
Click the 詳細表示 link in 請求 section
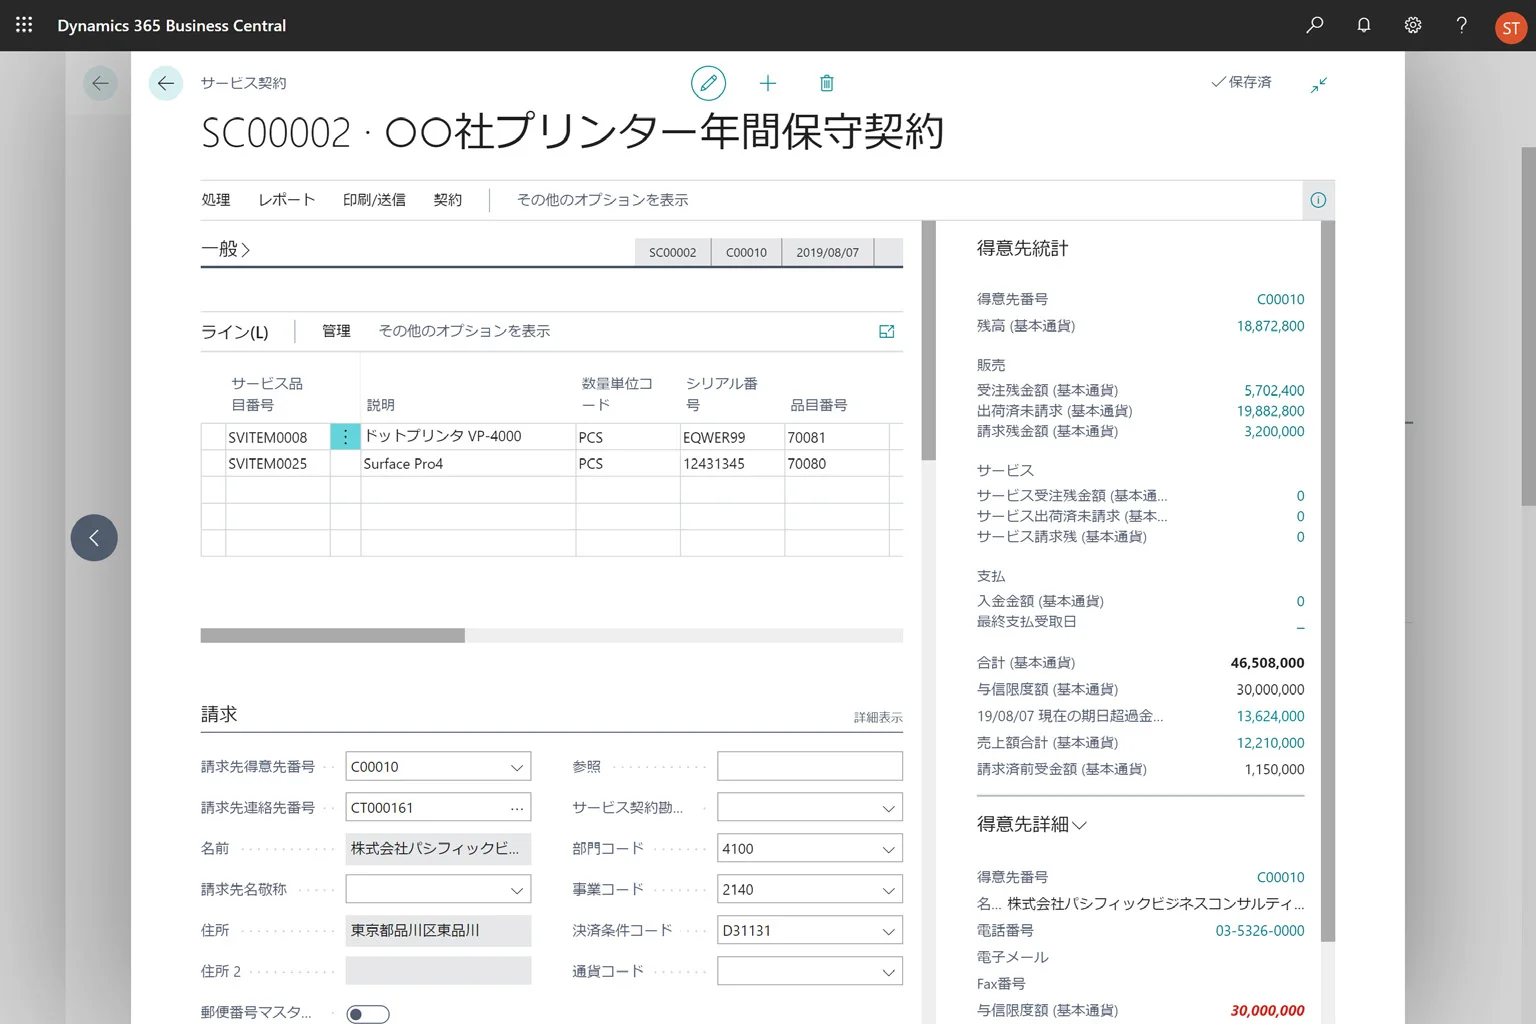877,717
